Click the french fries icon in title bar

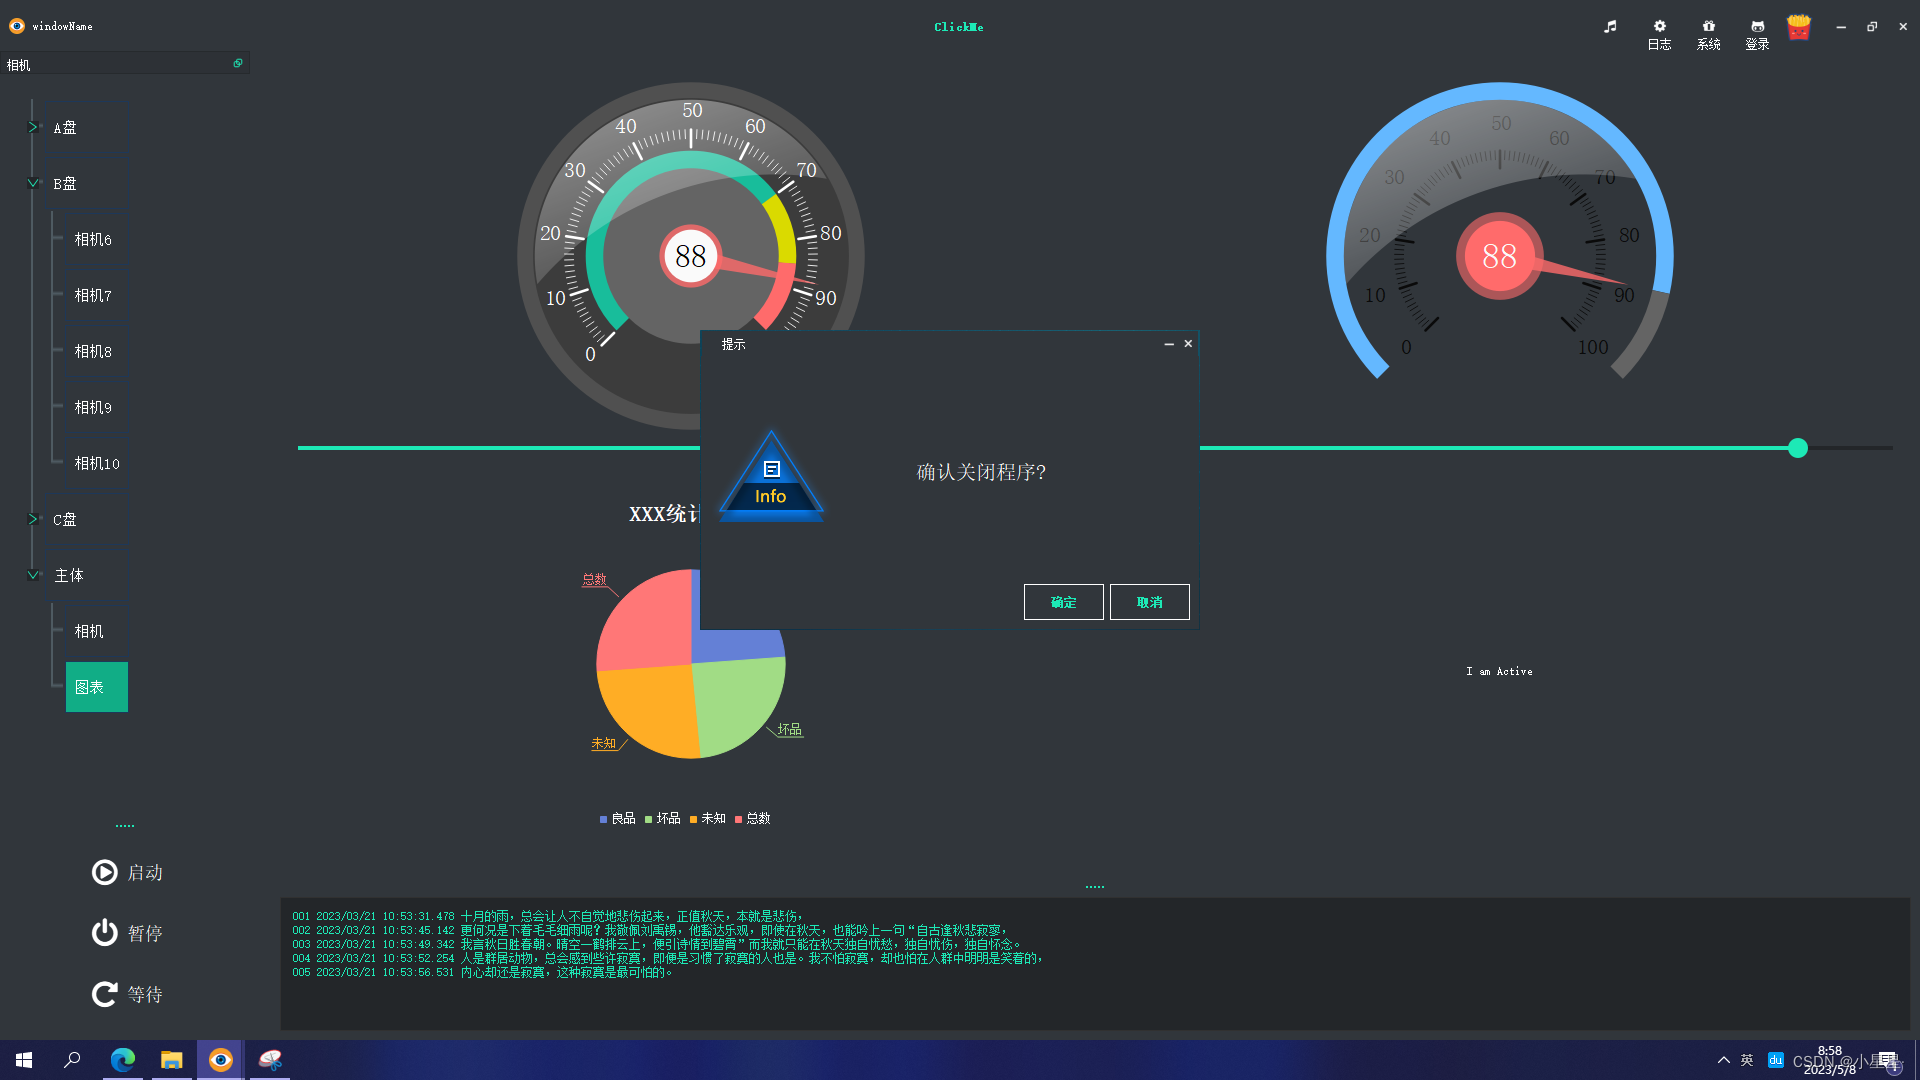(1798, 26)
